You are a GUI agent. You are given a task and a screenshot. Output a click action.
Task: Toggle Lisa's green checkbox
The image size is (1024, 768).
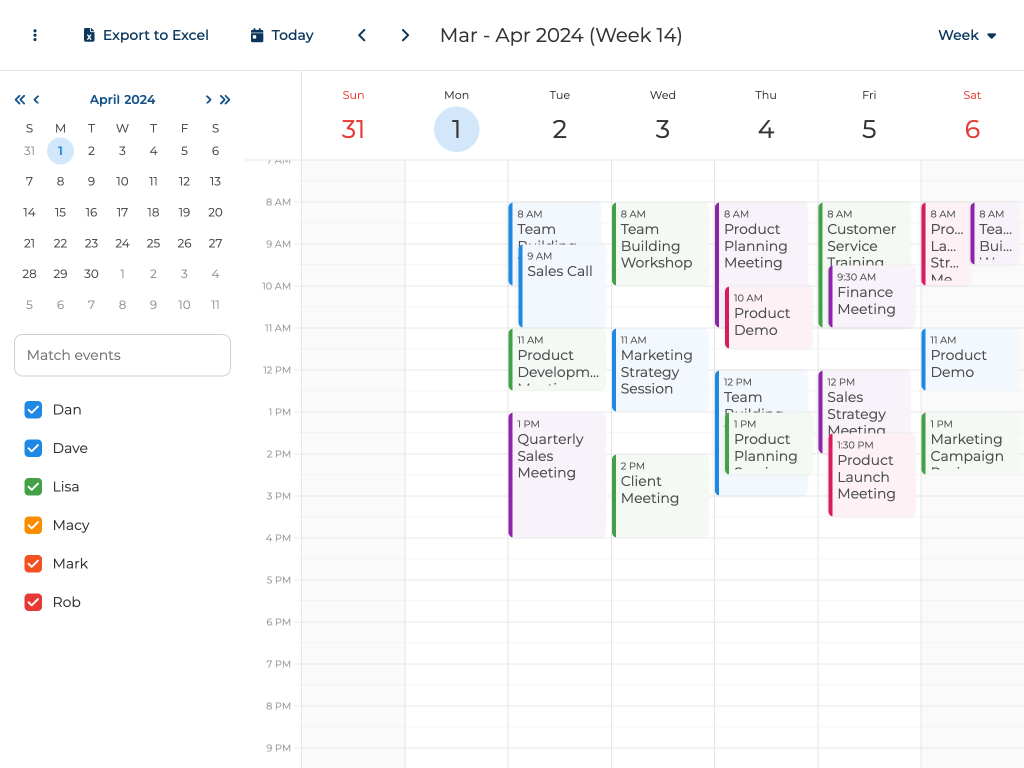(33, 486)
